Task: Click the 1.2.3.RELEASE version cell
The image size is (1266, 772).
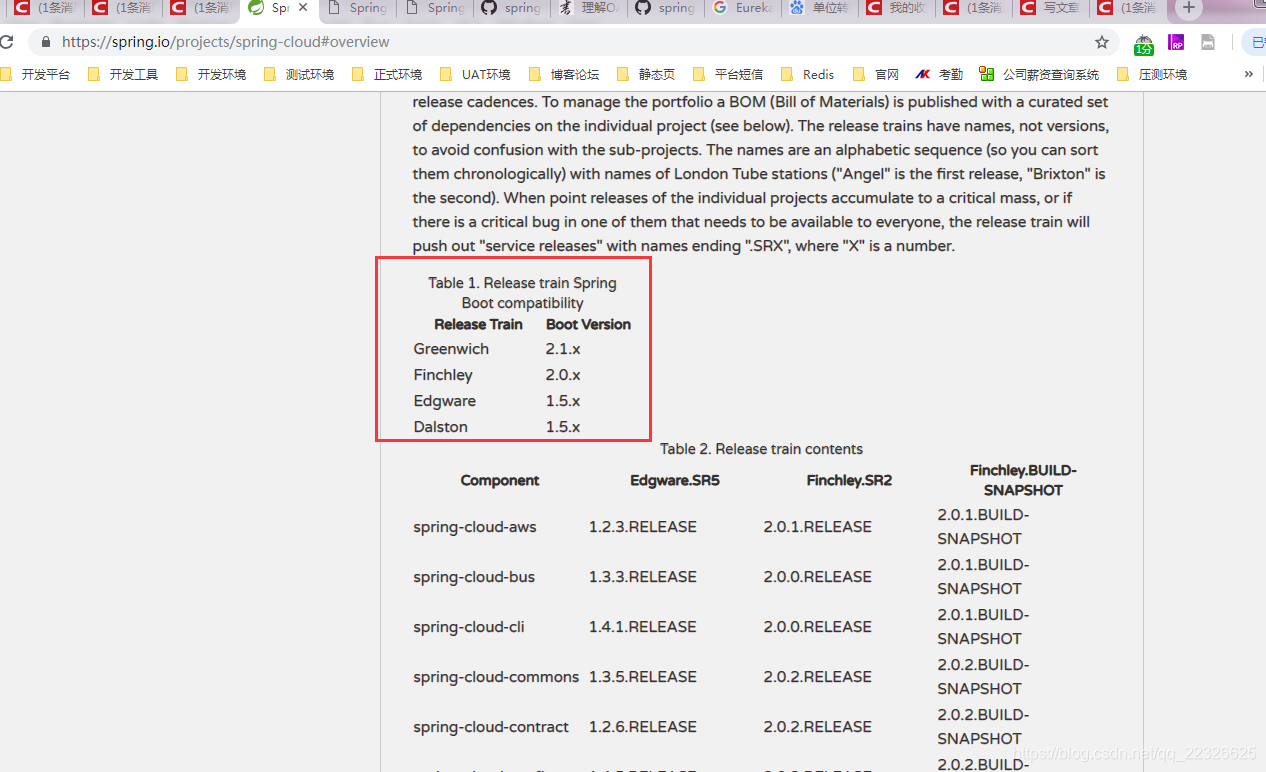Action: [x=643, y=527]
